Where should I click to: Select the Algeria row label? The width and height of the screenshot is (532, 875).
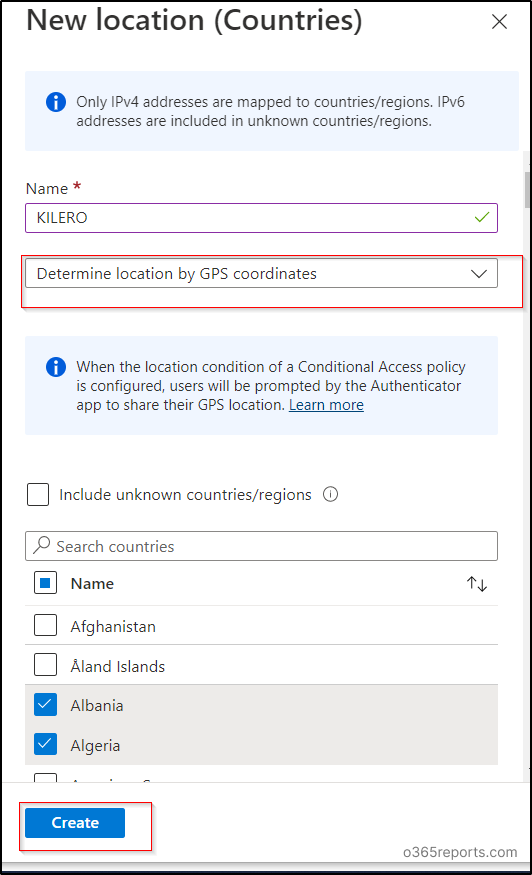(x=95, y=746)
